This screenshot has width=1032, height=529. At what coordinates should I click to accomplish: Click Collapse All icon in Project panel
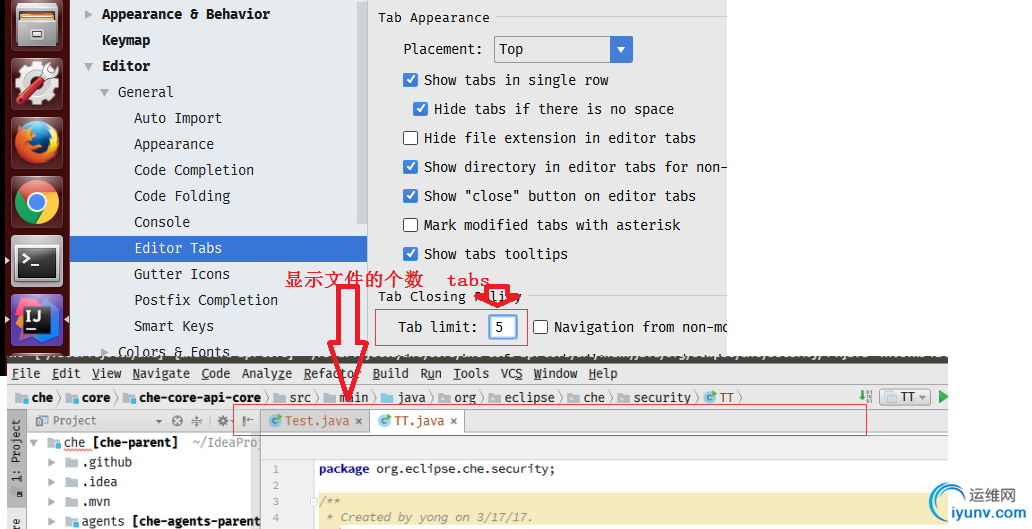click(196, 420)
